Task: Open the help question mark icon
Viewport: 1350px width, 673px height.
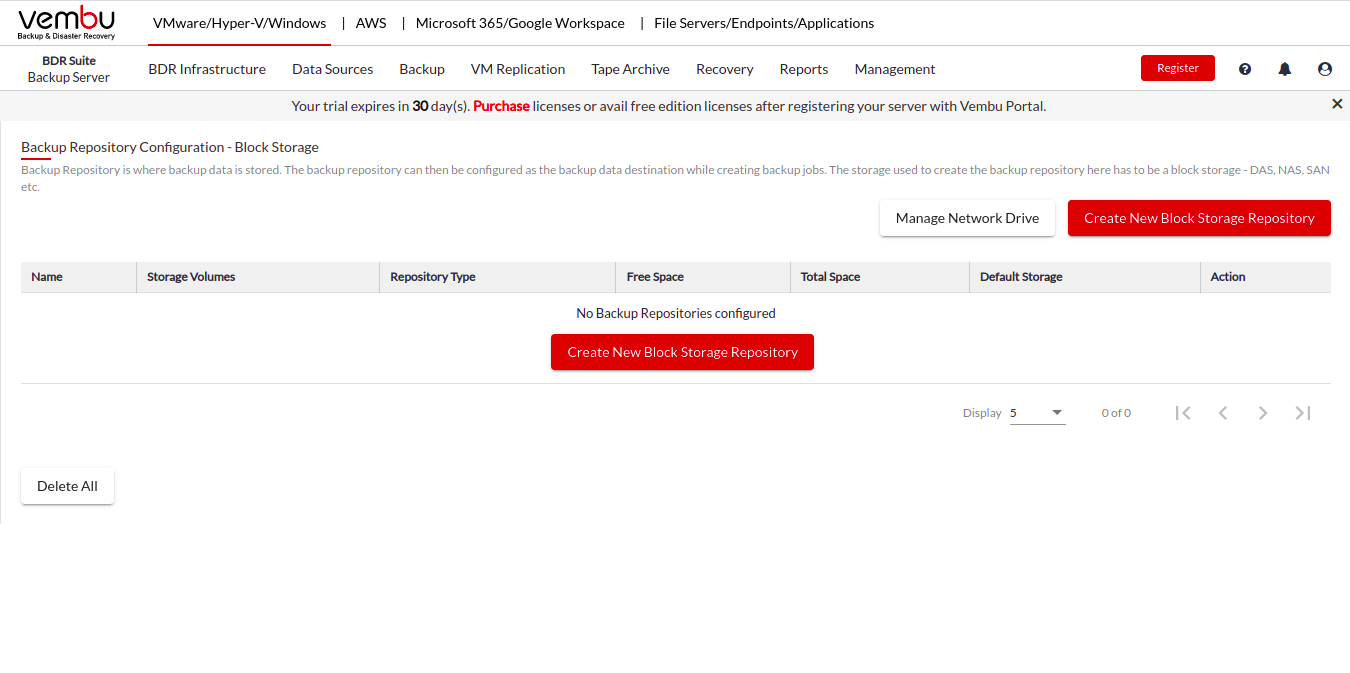Action: pyautogui.click(x=1245, y=69)
